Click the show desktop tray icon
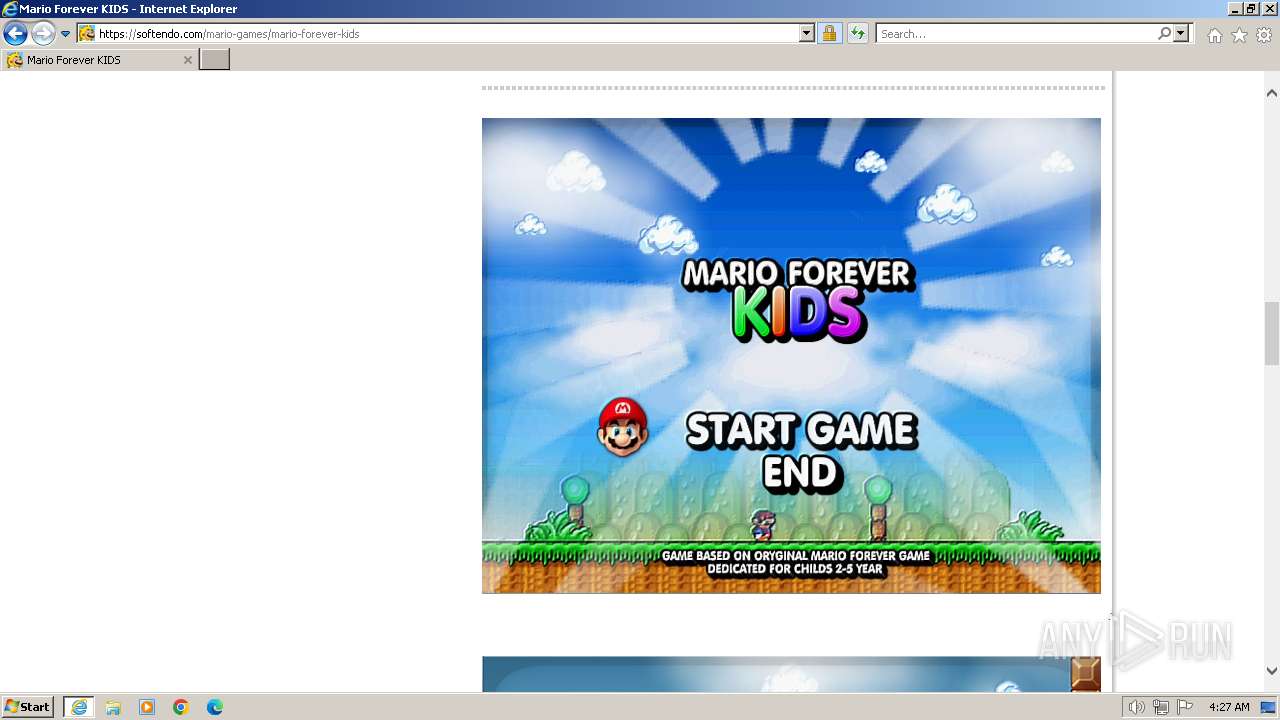This screenshot has width=1280, height=720. point(1269,707)
